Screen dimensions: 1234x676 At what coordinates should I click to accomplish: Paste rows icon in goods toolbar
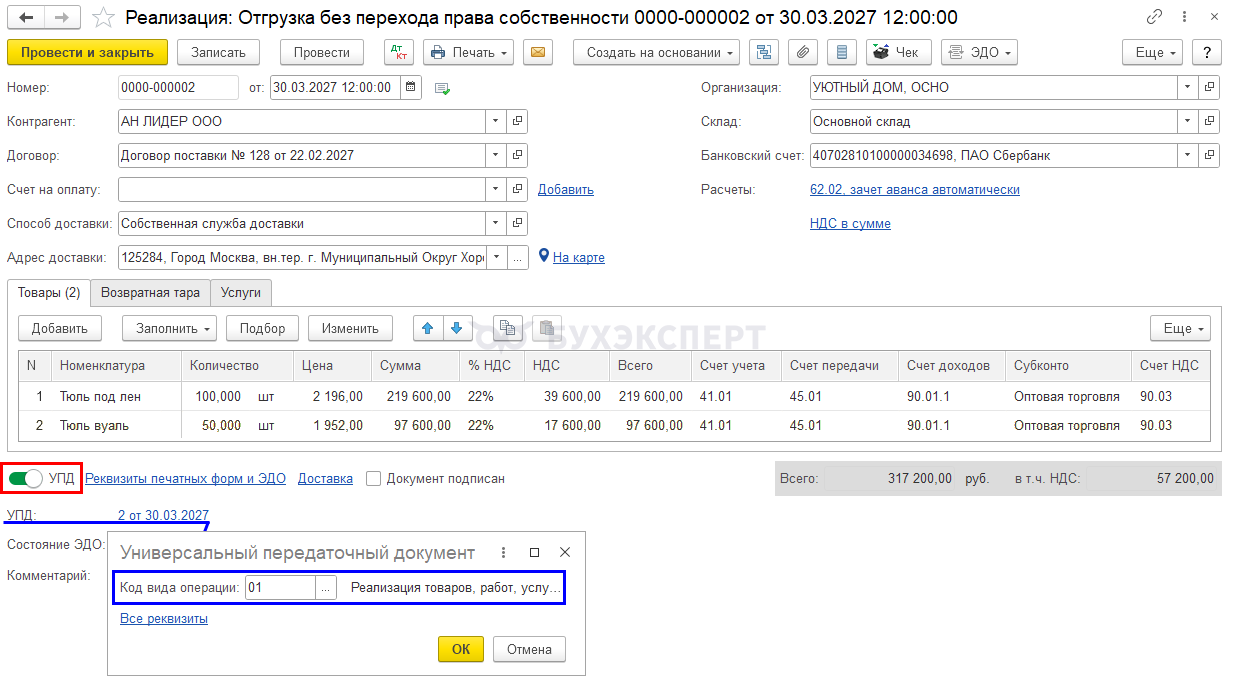click(x=546, y=328)
